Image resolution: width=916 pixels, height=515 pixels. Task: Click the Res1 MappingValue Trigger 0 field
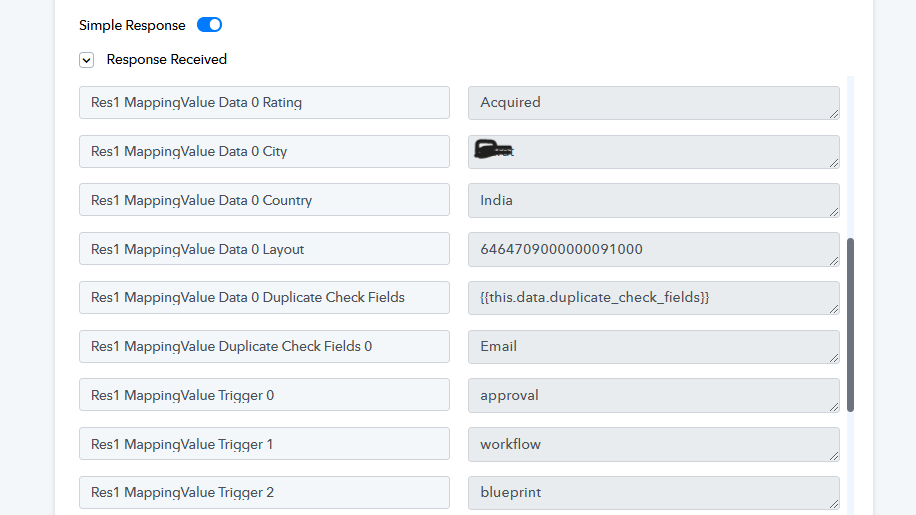pos(264,395)
